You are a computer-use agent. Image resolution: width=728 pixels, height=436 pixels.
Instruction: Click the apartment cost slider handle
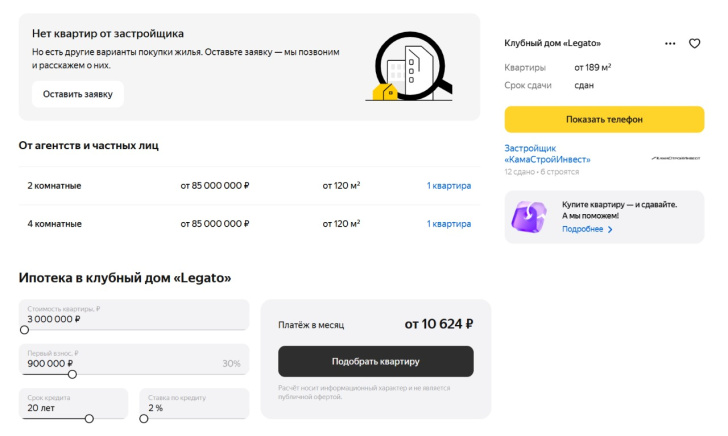(x=25, y=329)
